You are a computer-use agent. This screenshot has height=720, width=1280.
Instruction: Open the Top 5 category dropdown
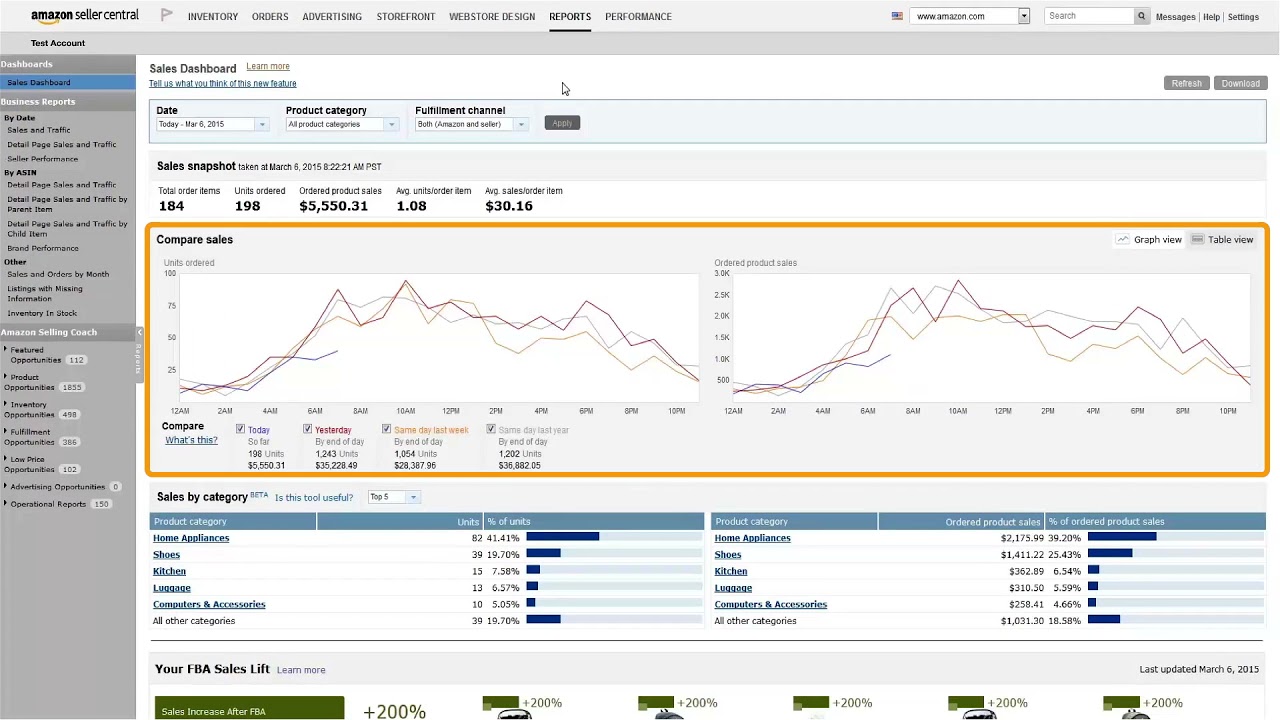tap(393, 497)
